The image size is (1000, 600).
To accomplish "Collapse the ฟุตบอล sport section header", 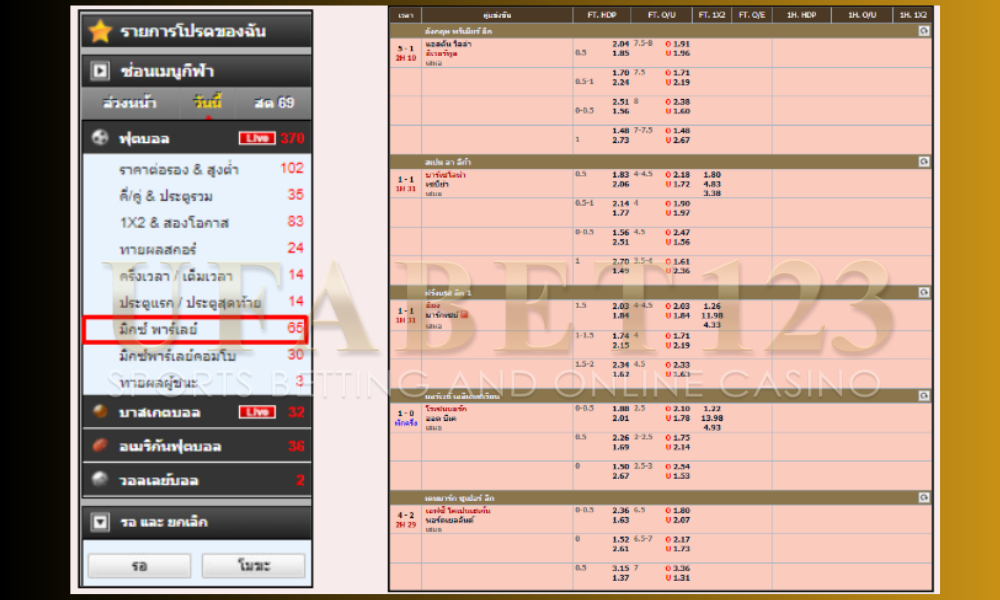I will coord(196,138).
